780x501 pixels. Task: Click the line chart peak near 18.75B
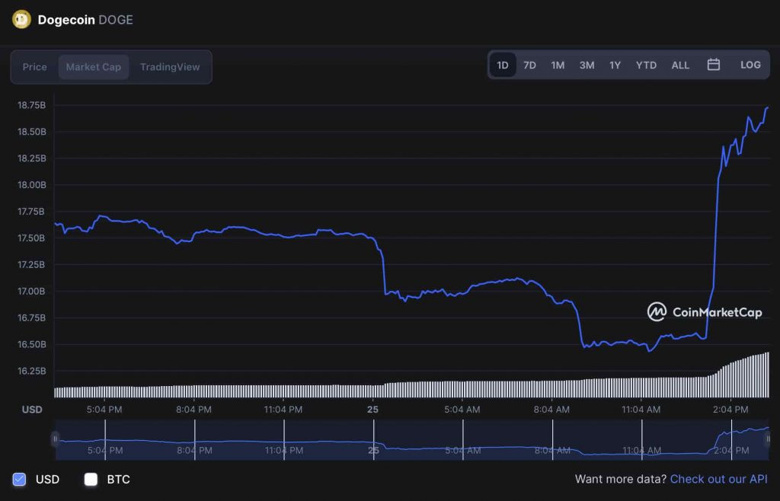point(767,108)
